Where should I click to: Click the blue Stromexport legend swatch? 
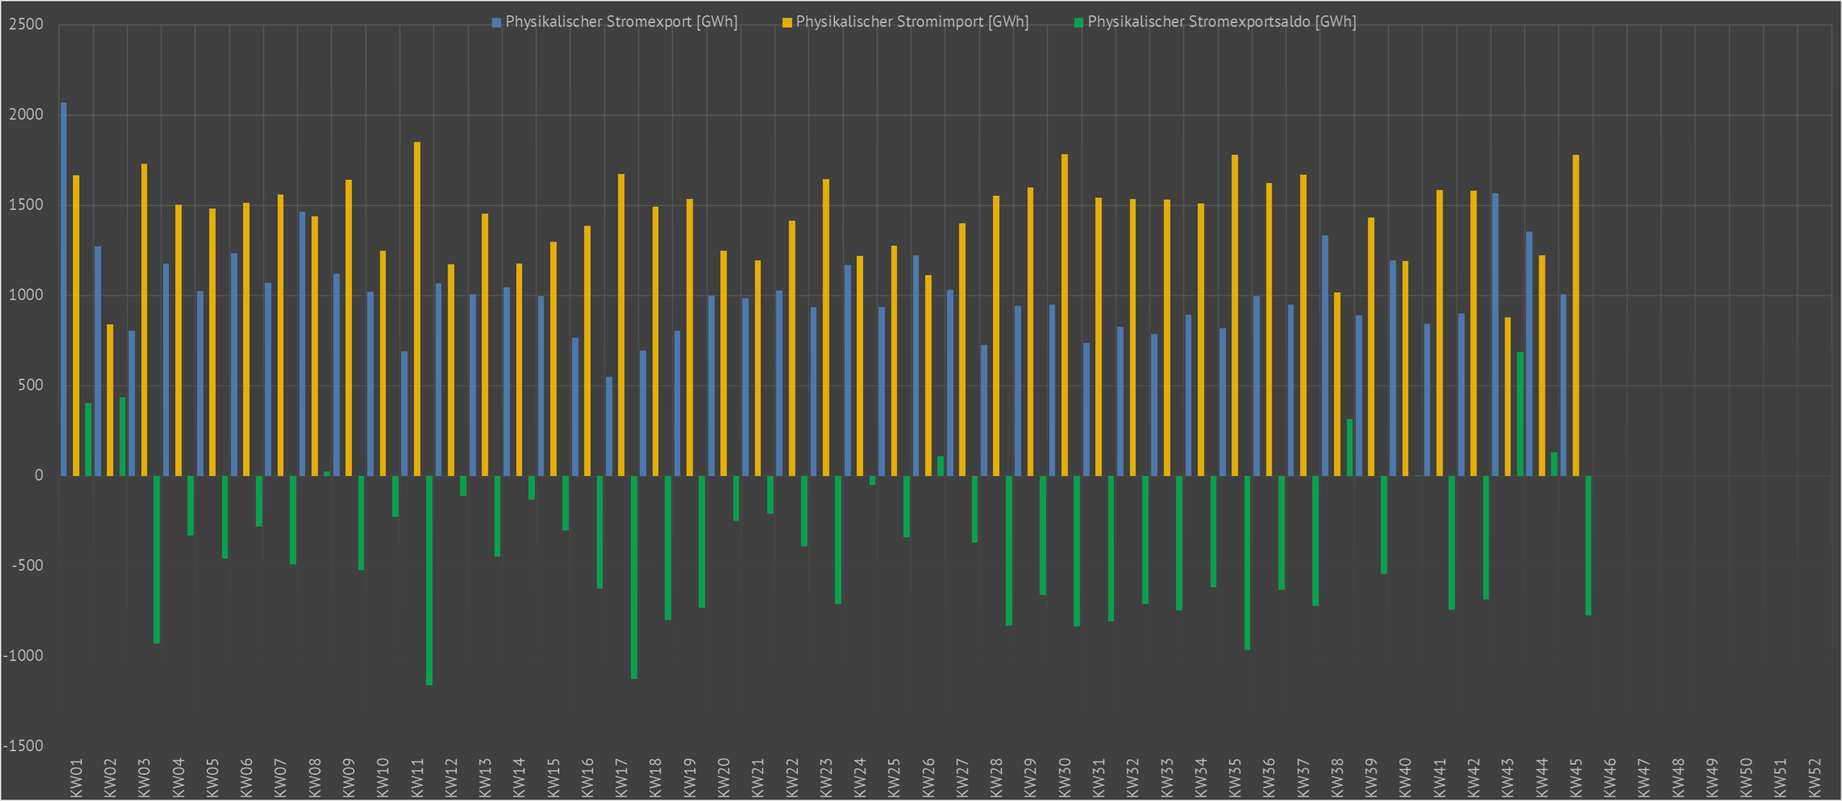click(496, 22)
